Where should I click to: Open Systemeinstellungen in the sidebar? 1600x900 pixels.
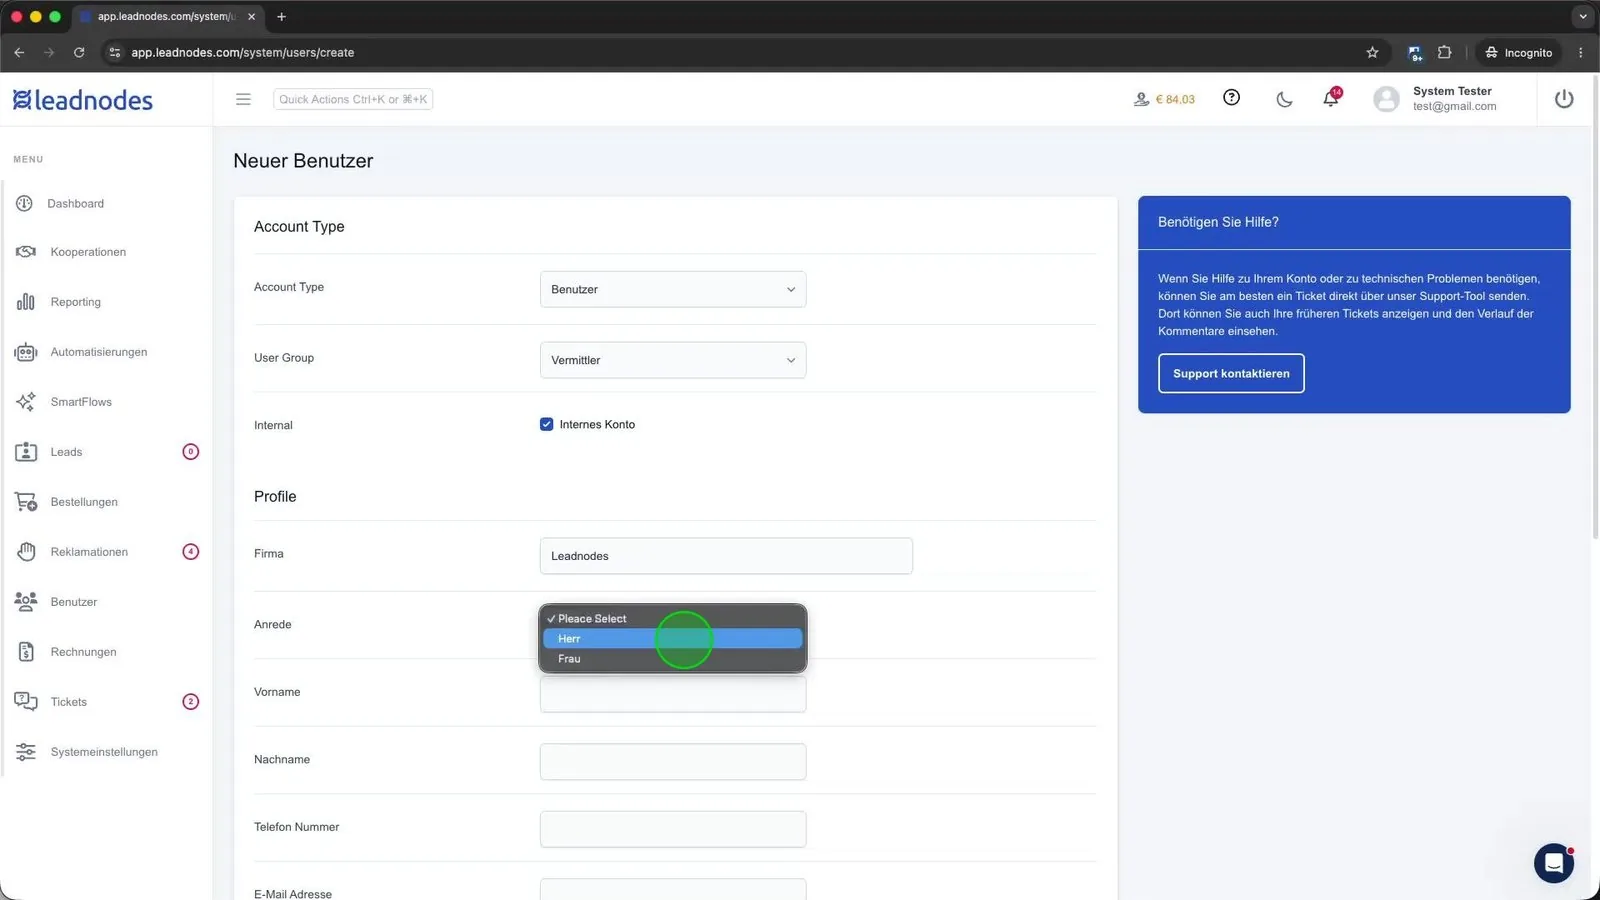point(104,752)
